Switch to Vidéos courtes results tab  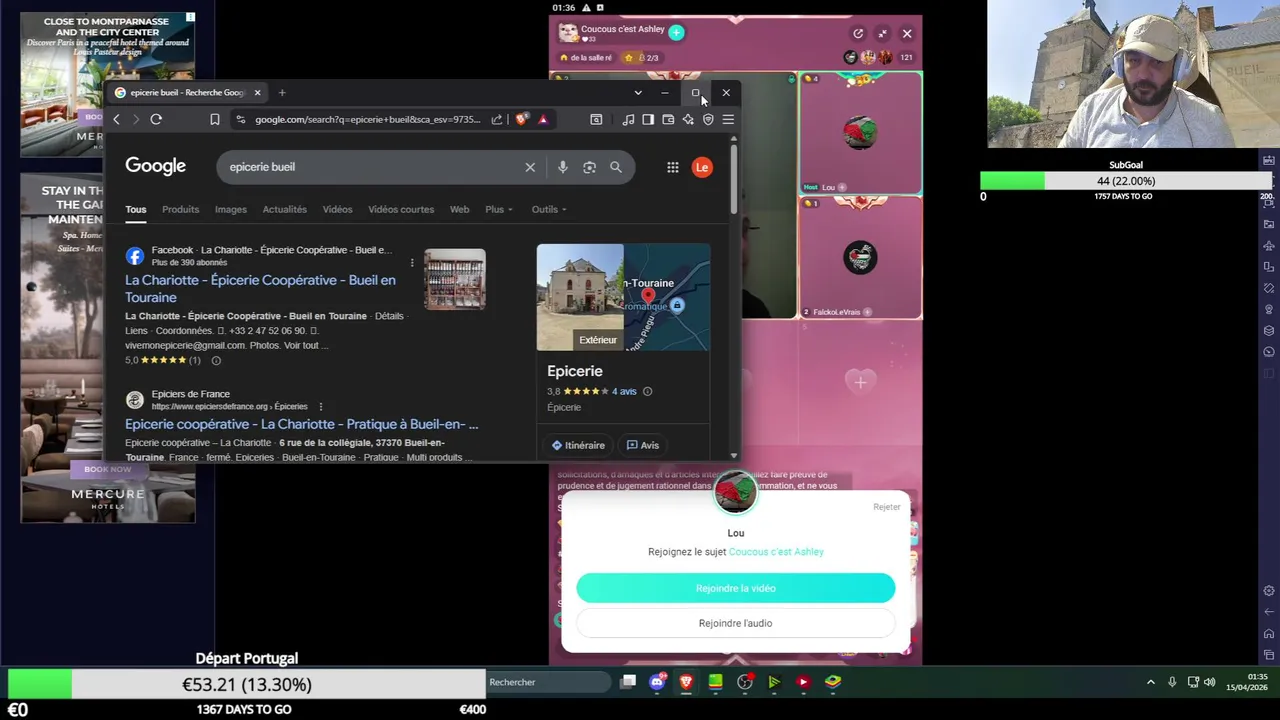[x=401, y=209]
